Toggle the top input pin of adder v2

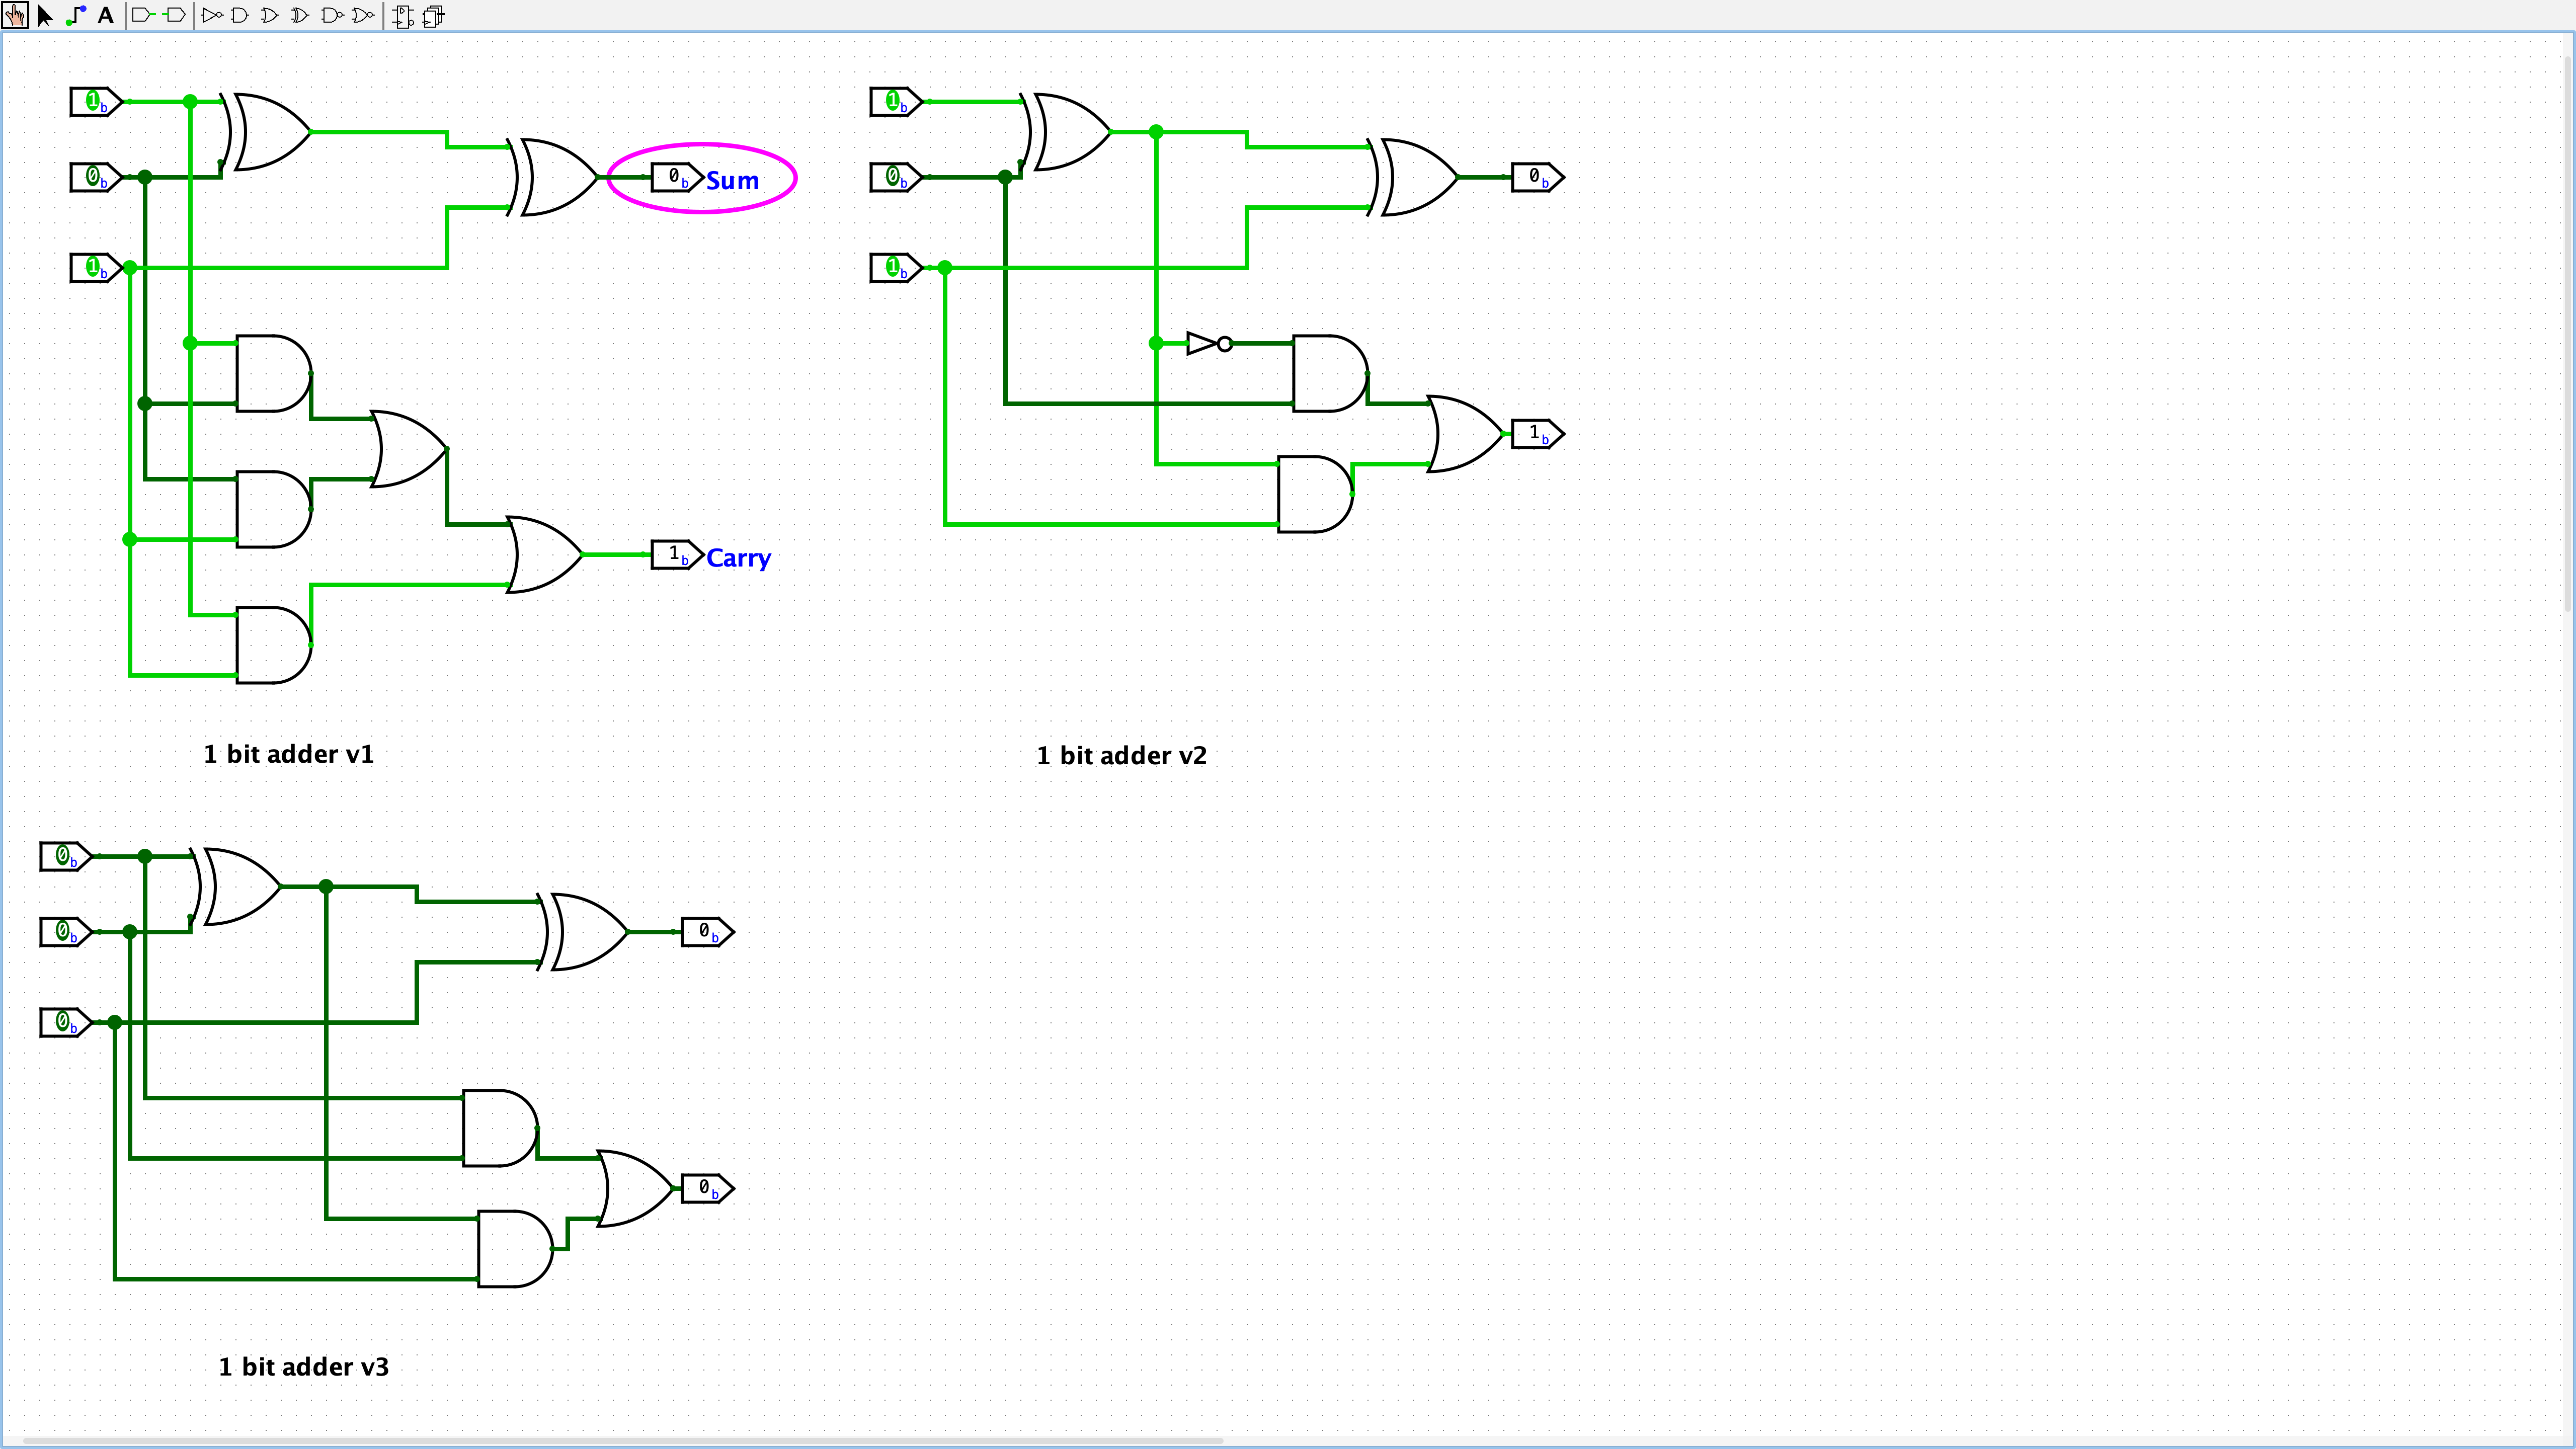[895, 101]
